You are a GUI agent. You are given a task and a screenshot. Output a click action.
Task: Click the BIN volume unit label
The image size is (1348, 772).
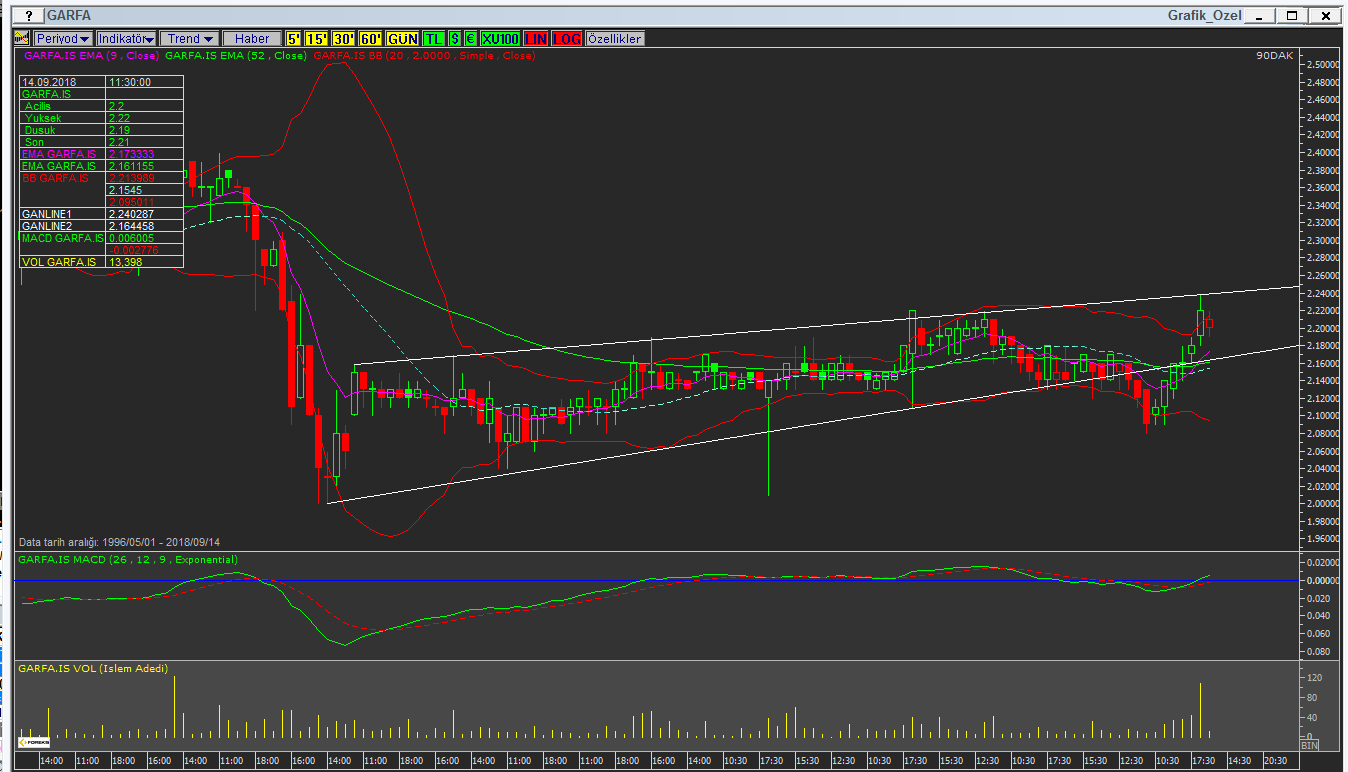[x=1310, y=746]
